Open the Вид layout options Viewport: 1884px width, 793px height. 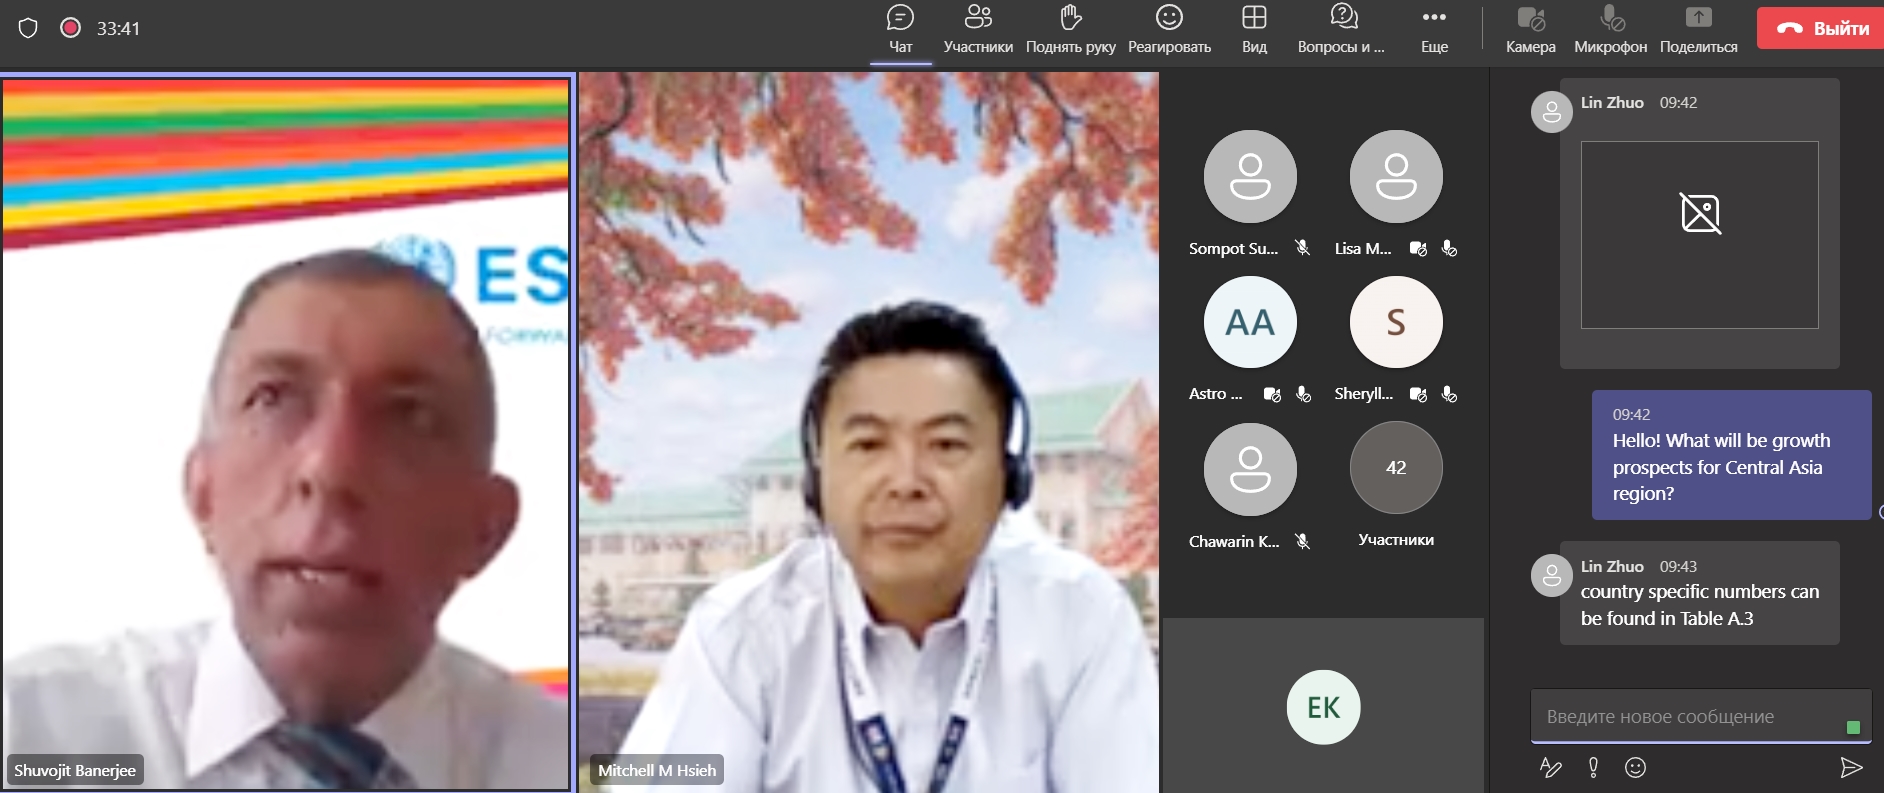tap(1254, 30)
